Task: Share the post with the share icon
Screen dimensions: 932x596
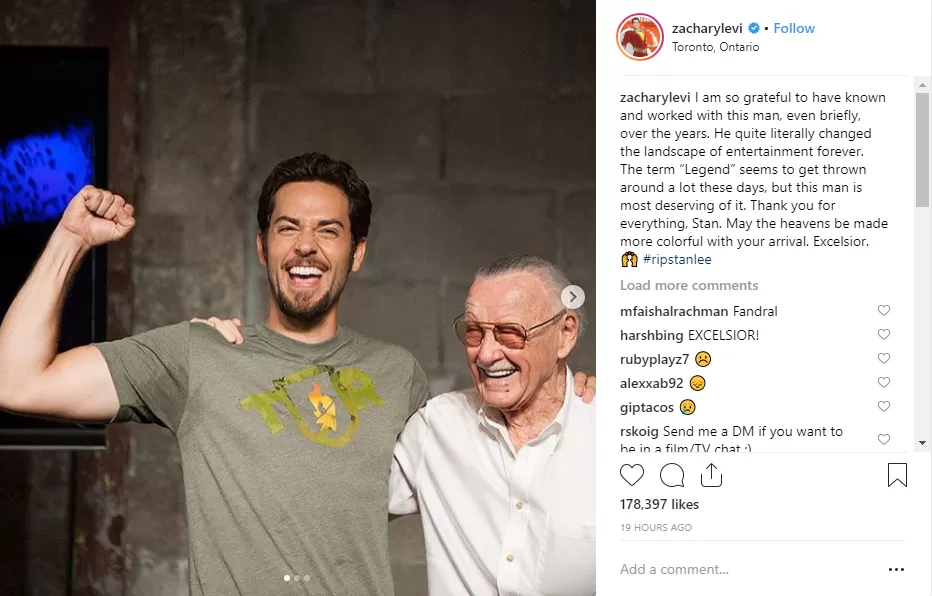Action: tap(710, 475)
